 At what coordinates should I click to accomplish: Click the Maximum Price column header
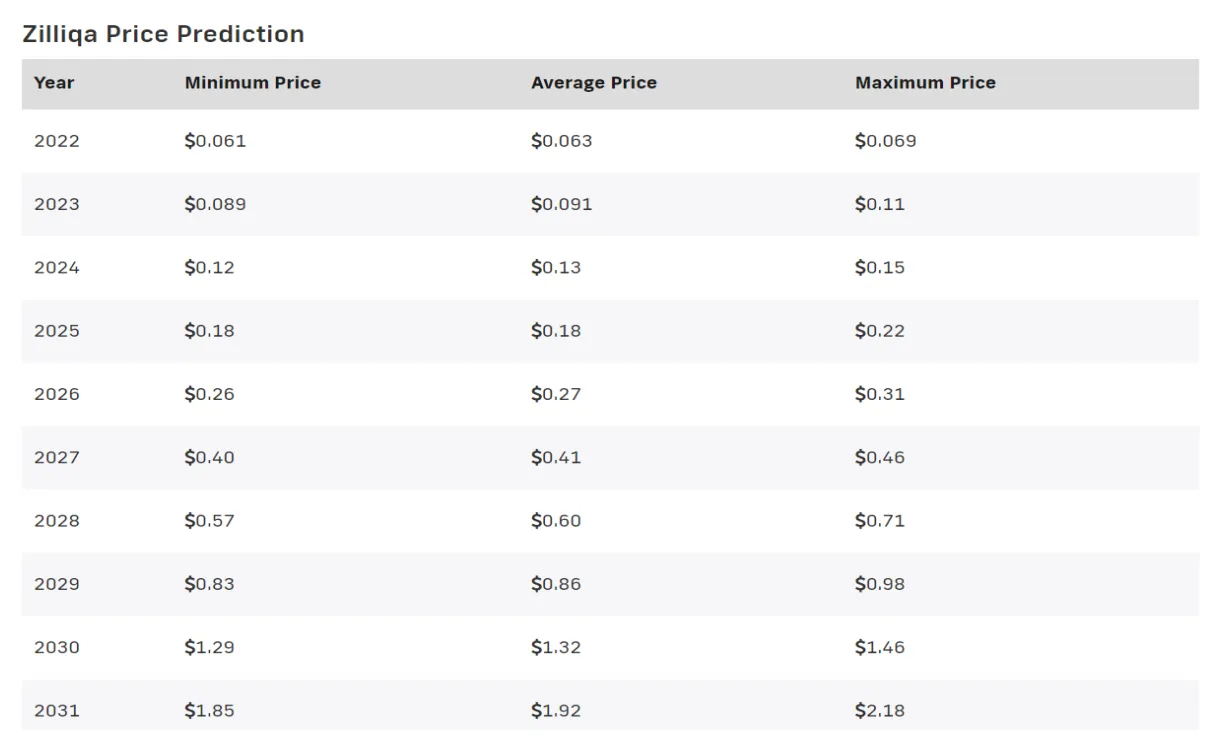pos(925,83)
